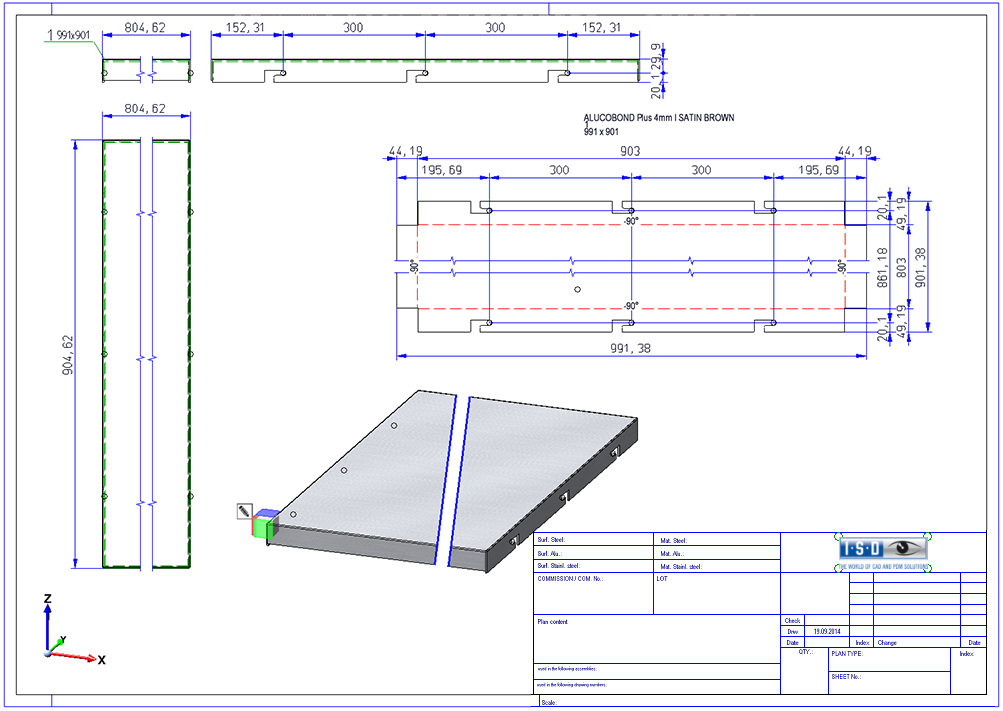Viewport: 1003px width, 711px height.
Task: Click the 991 x 901 text below the material label
Action: coord(601,132)
